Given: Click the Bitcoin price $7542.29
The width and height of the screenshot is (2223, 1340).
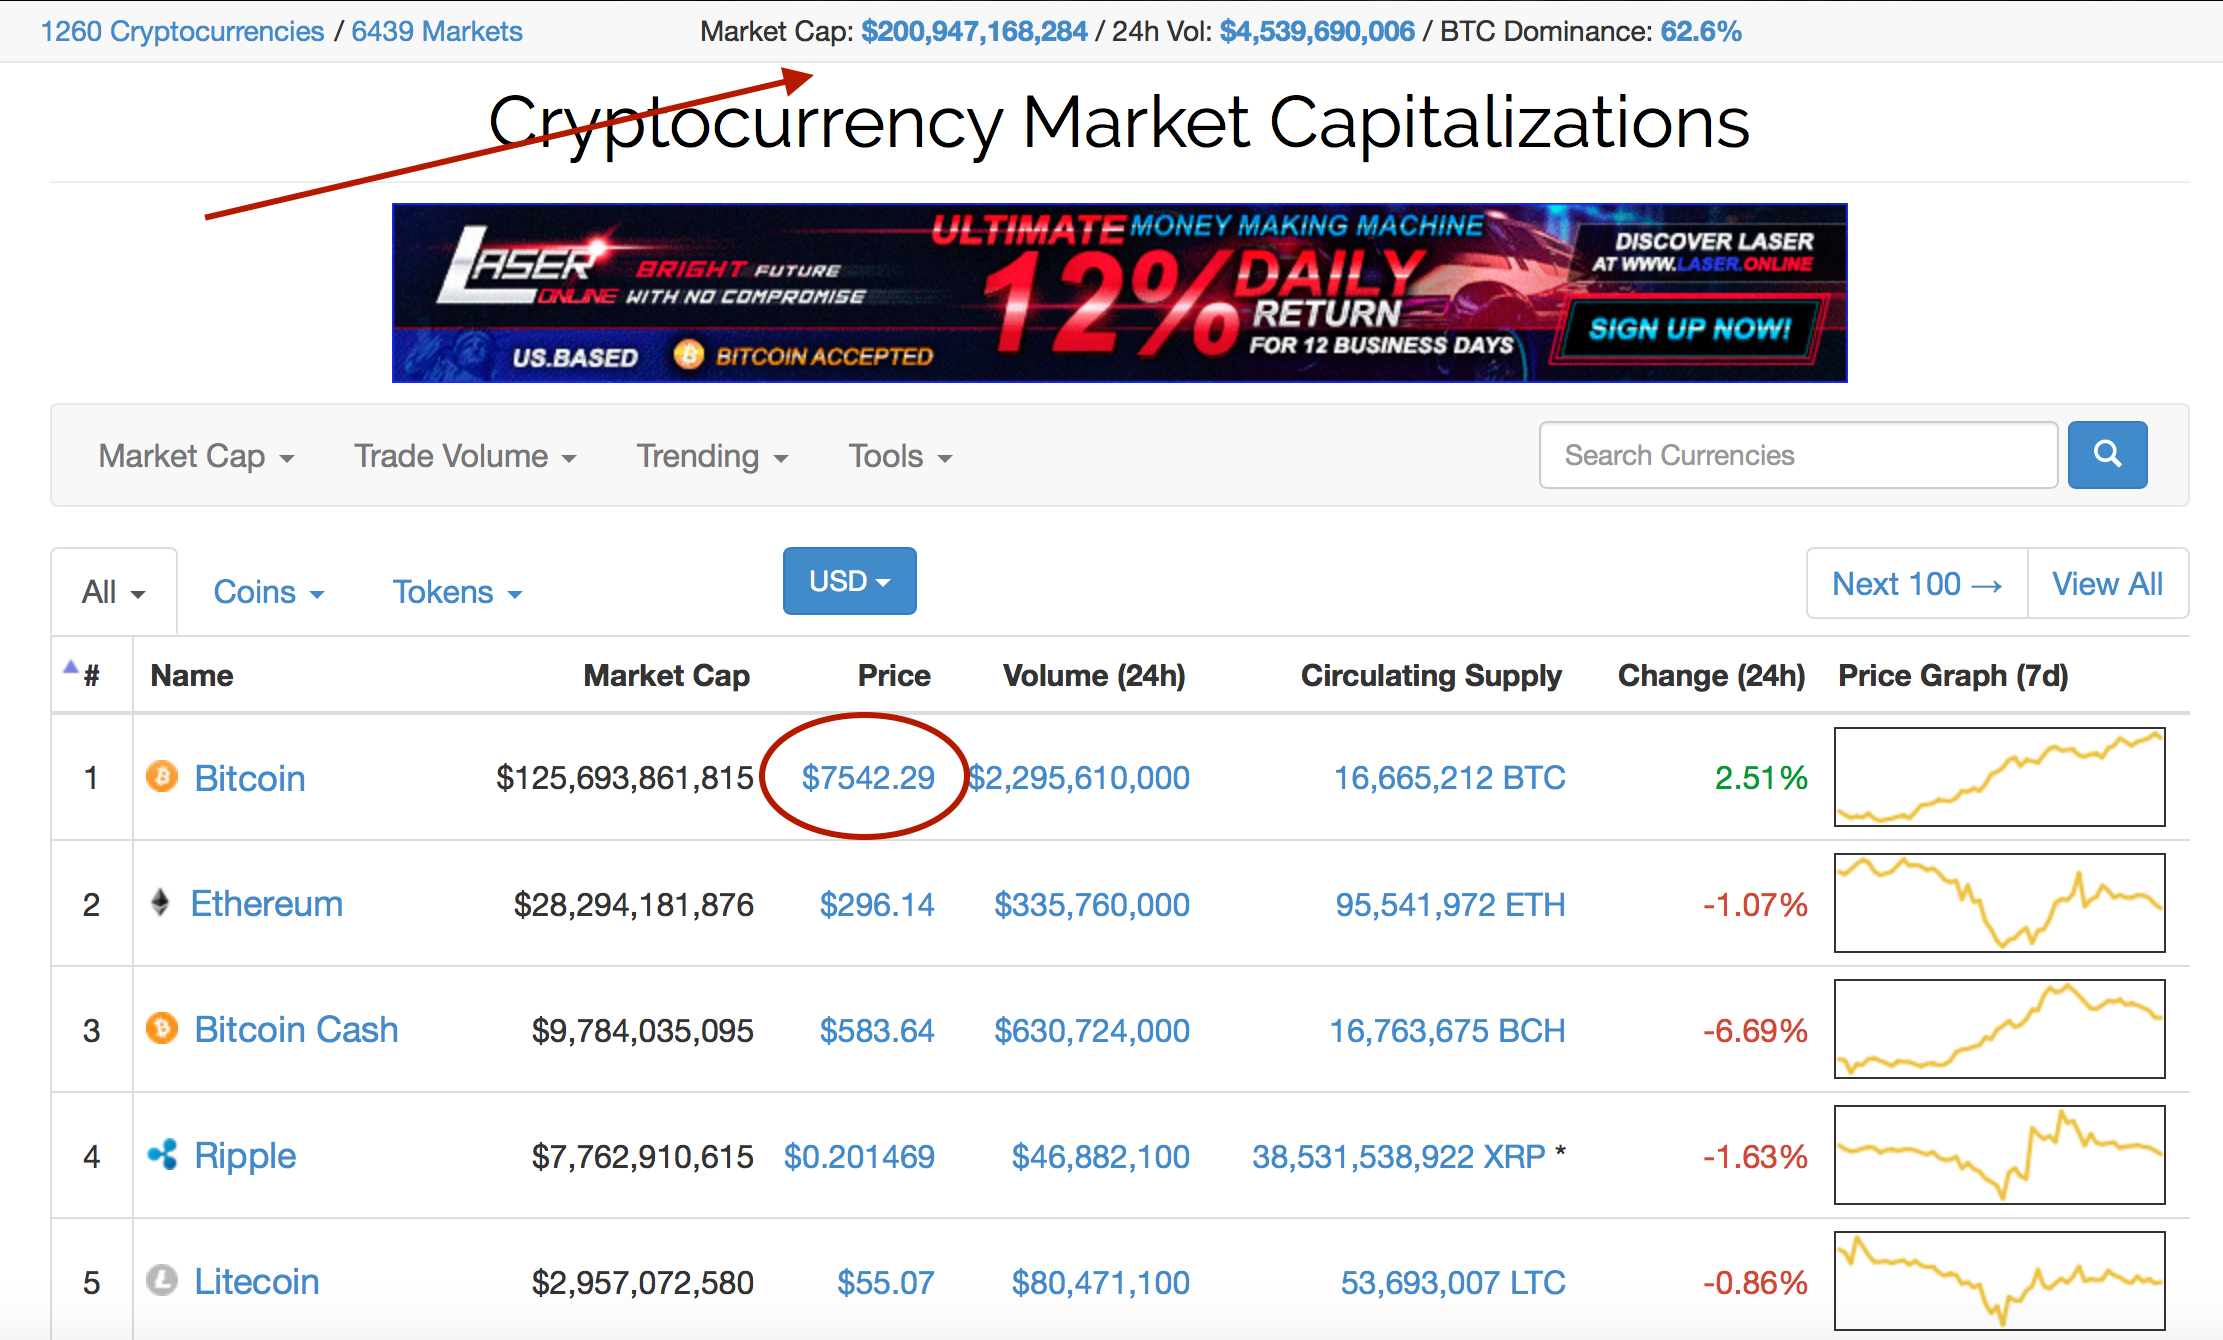Looking at the screenshot, I should click(868, 778).
